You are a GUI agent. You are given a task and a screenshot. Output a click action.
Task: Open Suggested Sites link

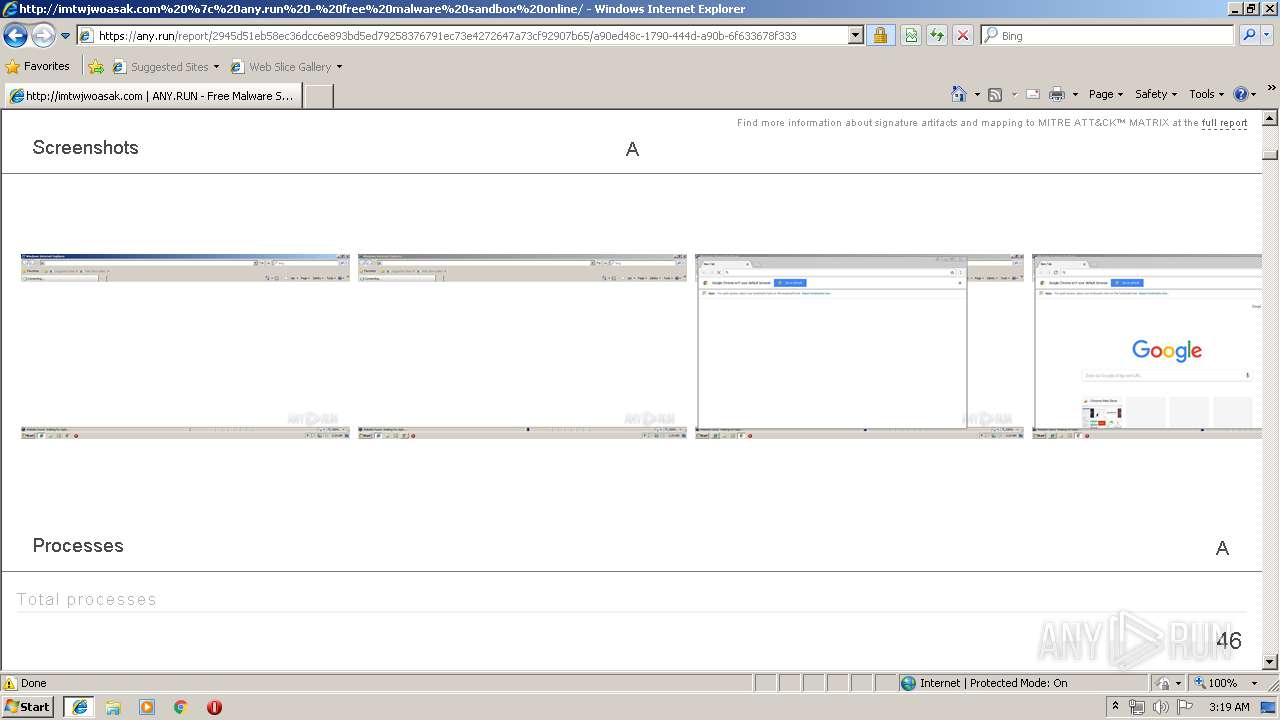(x=165, y=67)
